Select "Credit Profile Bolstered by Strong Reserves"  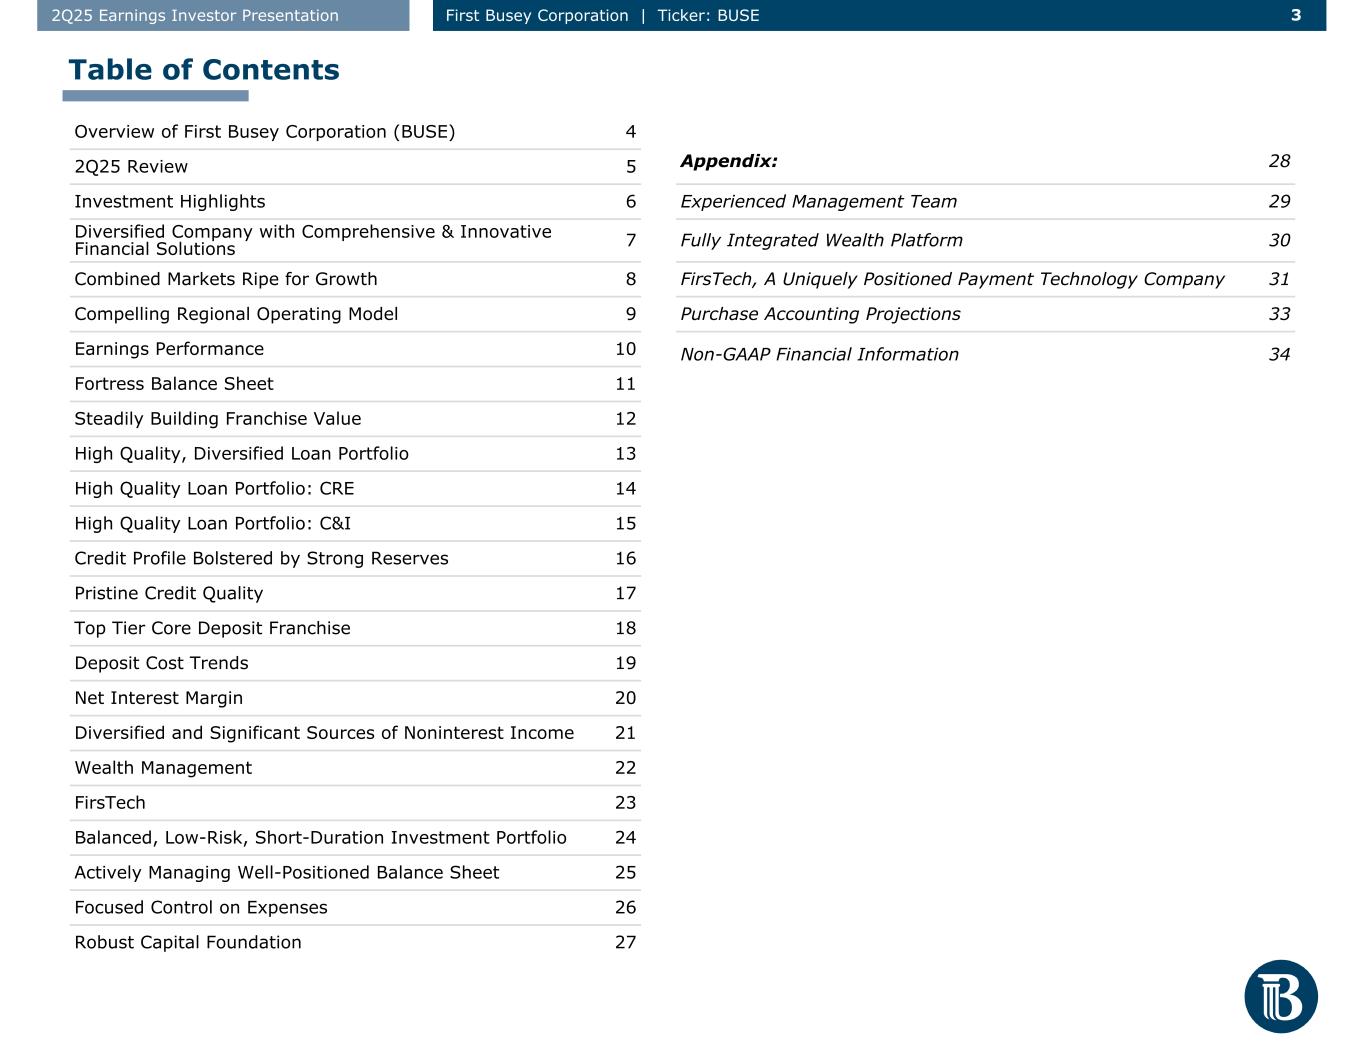coord(261,559)
